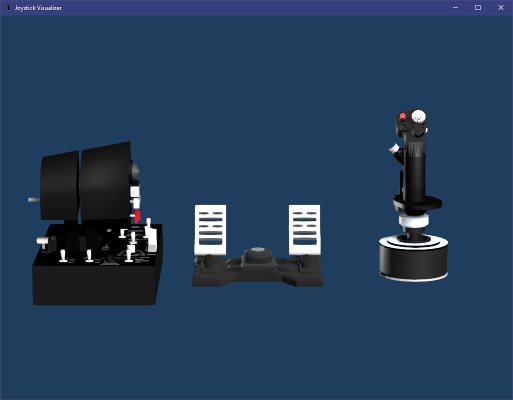Minimize the Joystick Visualizer window
The width and height of the screenshot is (513, 400).
(x=455, y=8)
